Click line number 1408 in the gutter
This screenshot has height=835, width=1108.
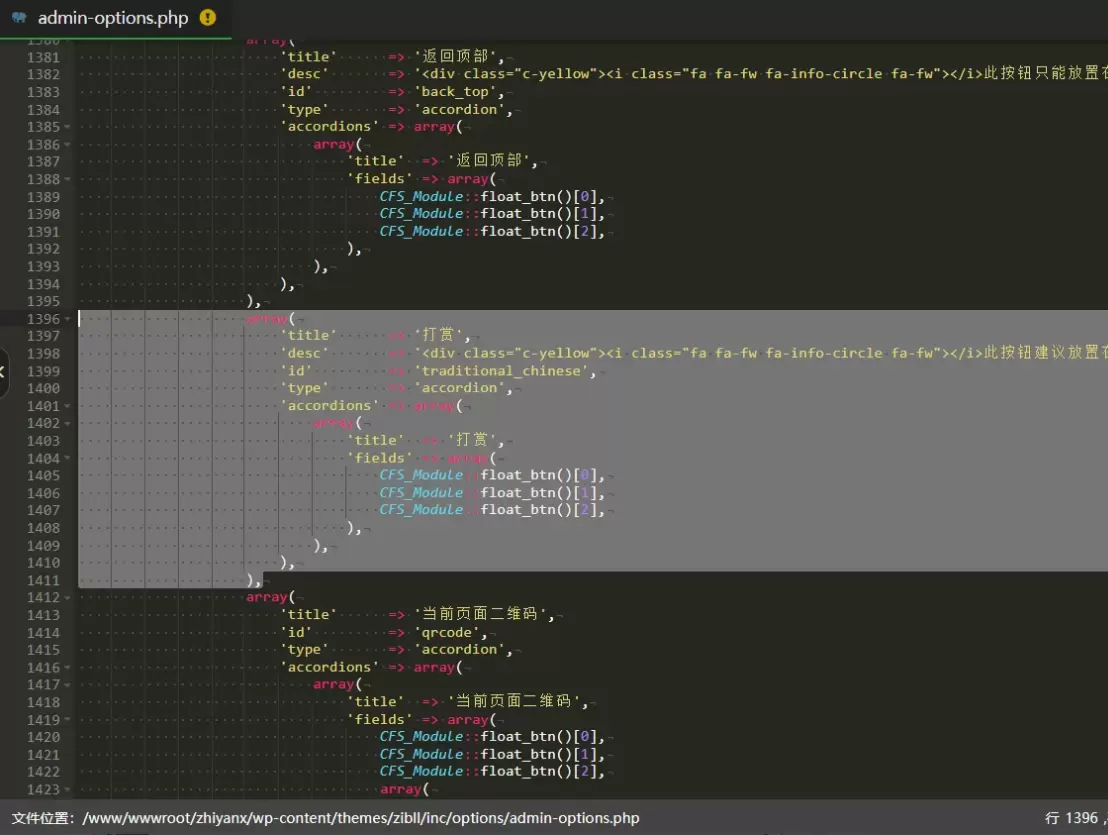(43, 528)
